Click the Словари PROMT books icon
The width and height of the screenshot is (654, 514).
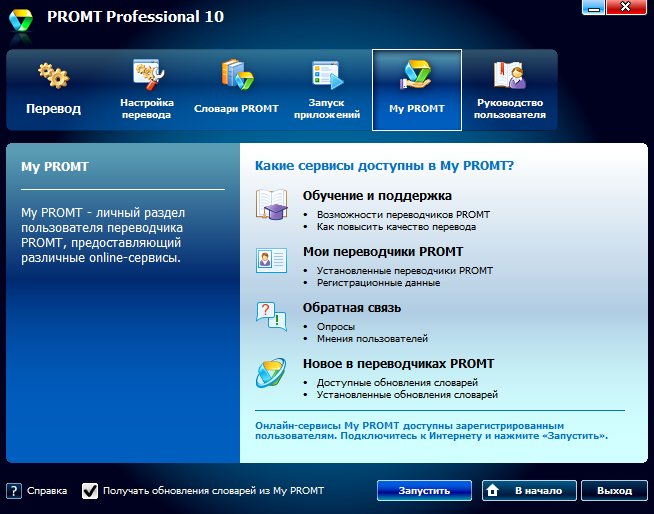[x=237, y=74]
